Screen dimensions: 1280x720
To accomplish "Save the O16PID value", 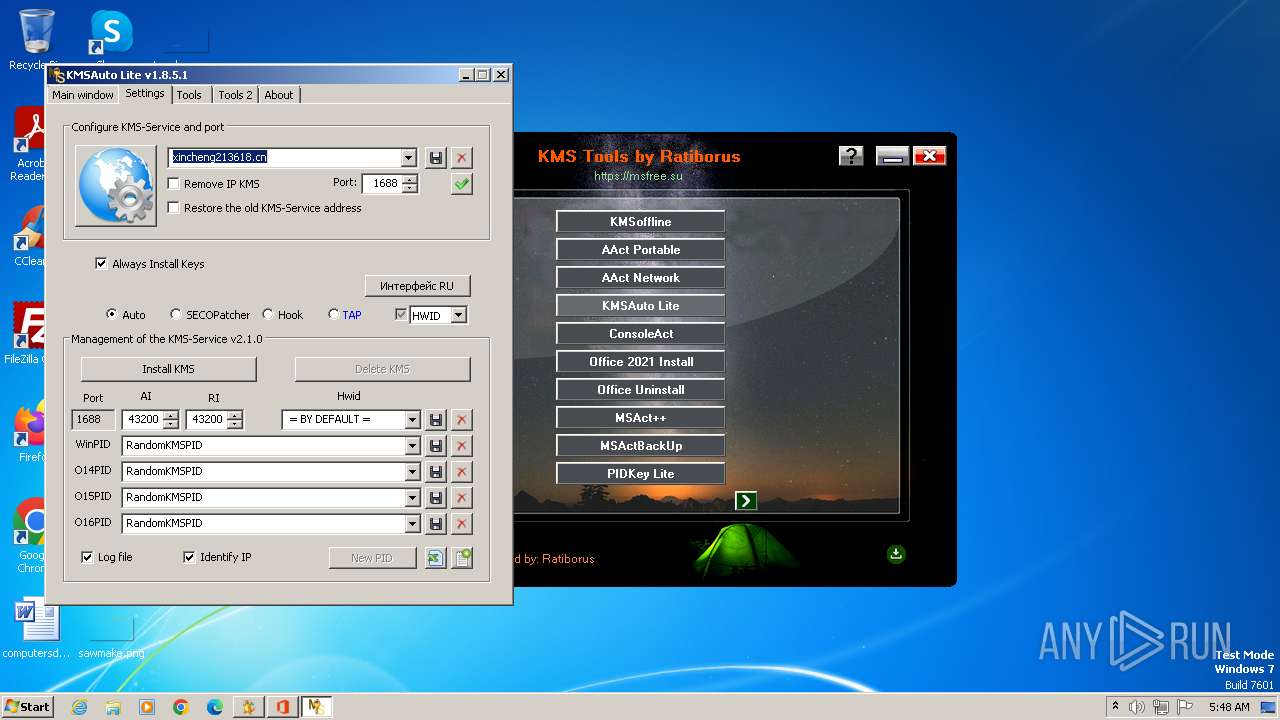I will coord(436,524).
